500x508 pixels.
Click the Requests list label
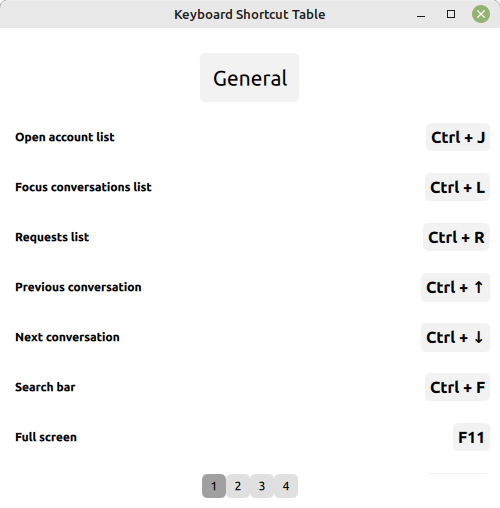52,237
